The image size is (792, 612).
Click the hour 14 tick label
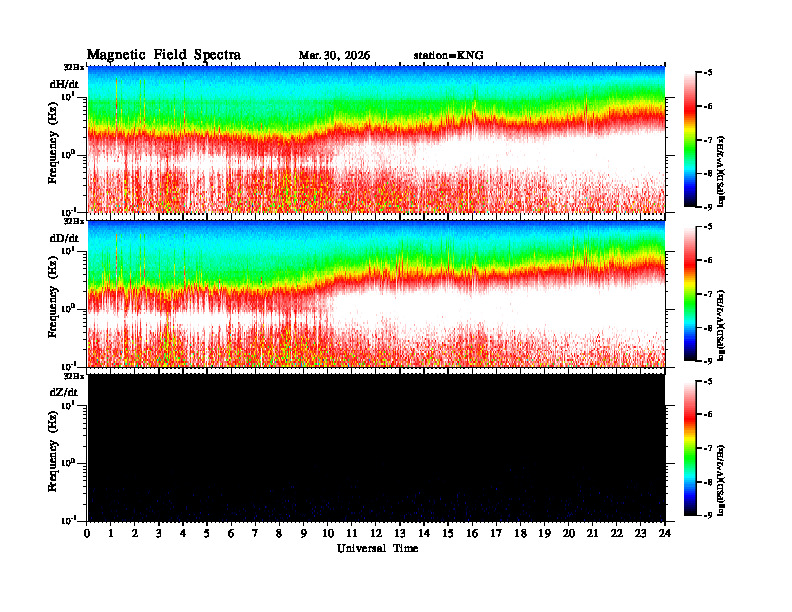pyautogui.click(x=424, y=534)
